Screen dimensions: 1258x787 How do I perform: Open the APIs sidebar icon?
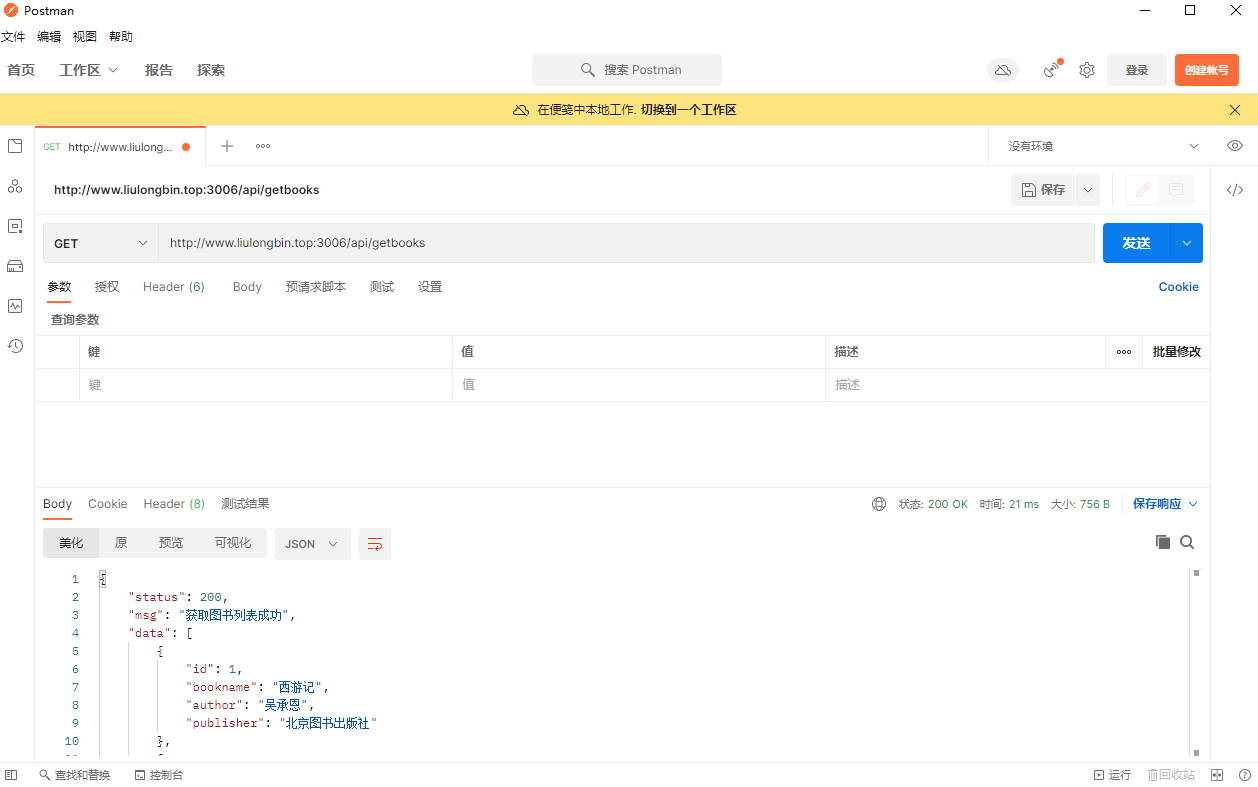tap(15, 186)
